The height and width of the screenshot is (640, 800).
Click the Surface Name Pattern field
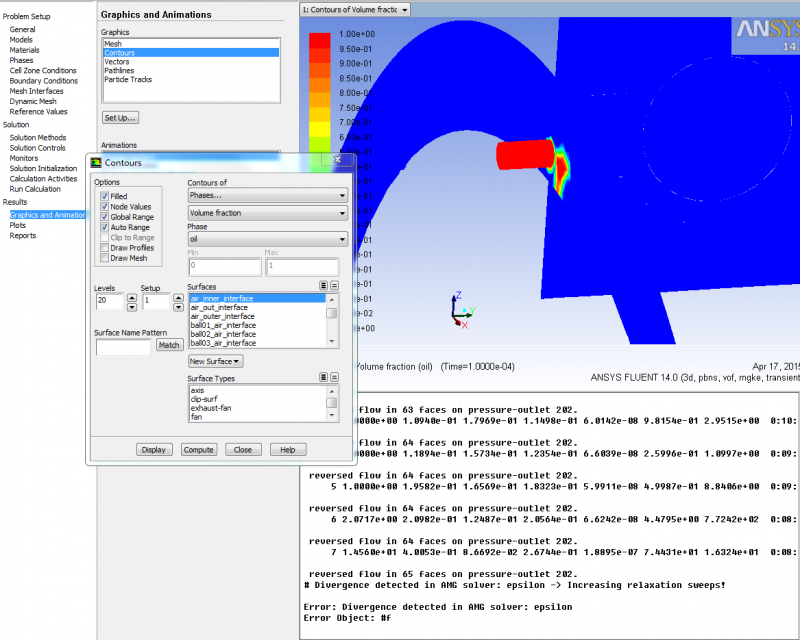(x=123, y=348)
